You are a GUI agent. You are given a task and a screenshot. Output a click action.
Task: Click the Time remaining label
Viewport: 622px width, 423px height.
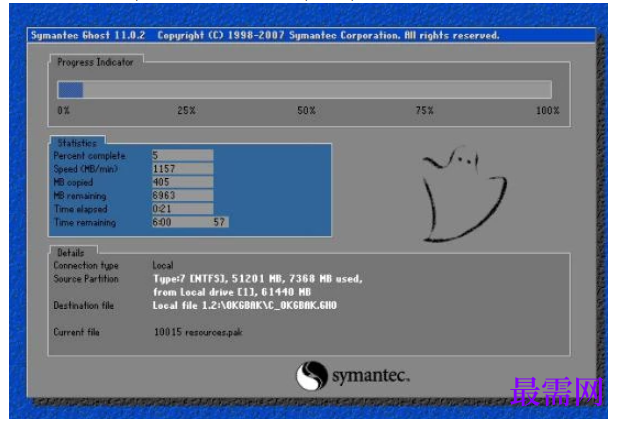click(x=85, y=222)
